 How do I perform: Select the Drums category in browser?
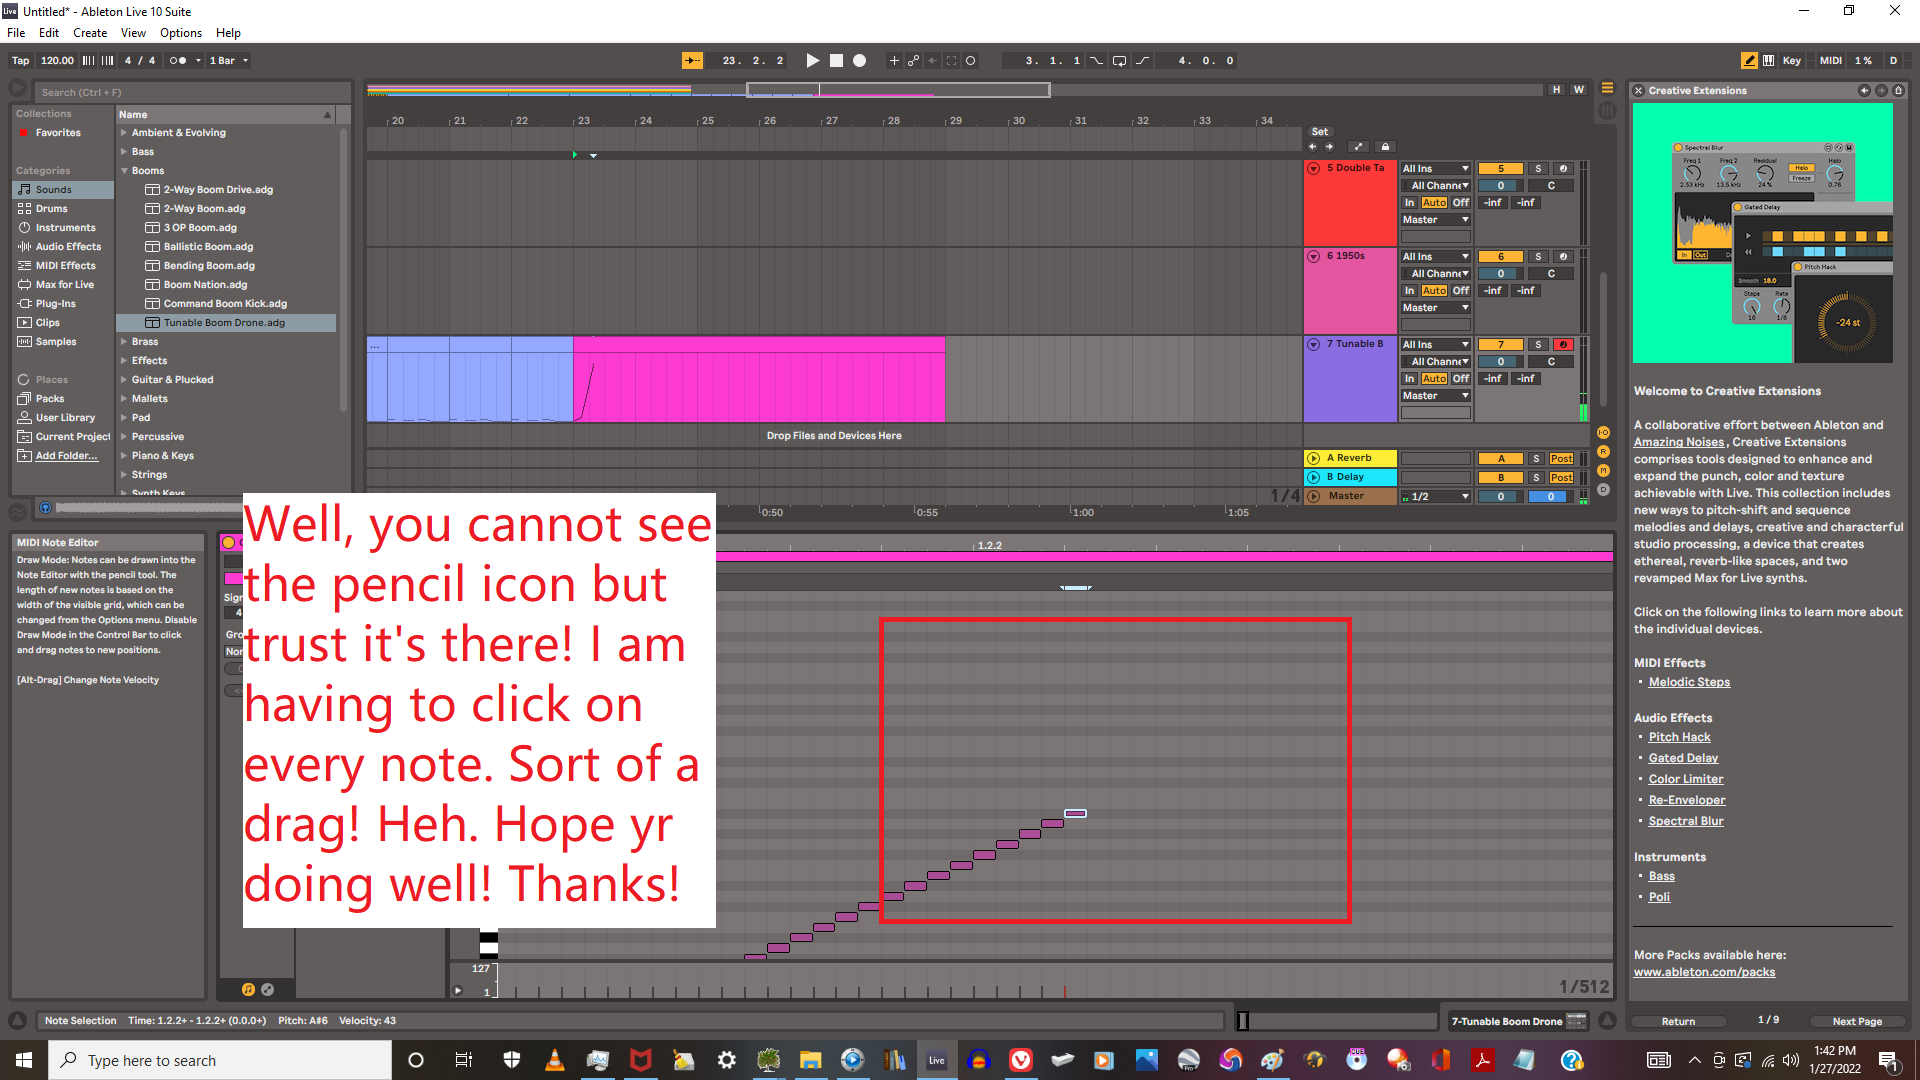52,209
